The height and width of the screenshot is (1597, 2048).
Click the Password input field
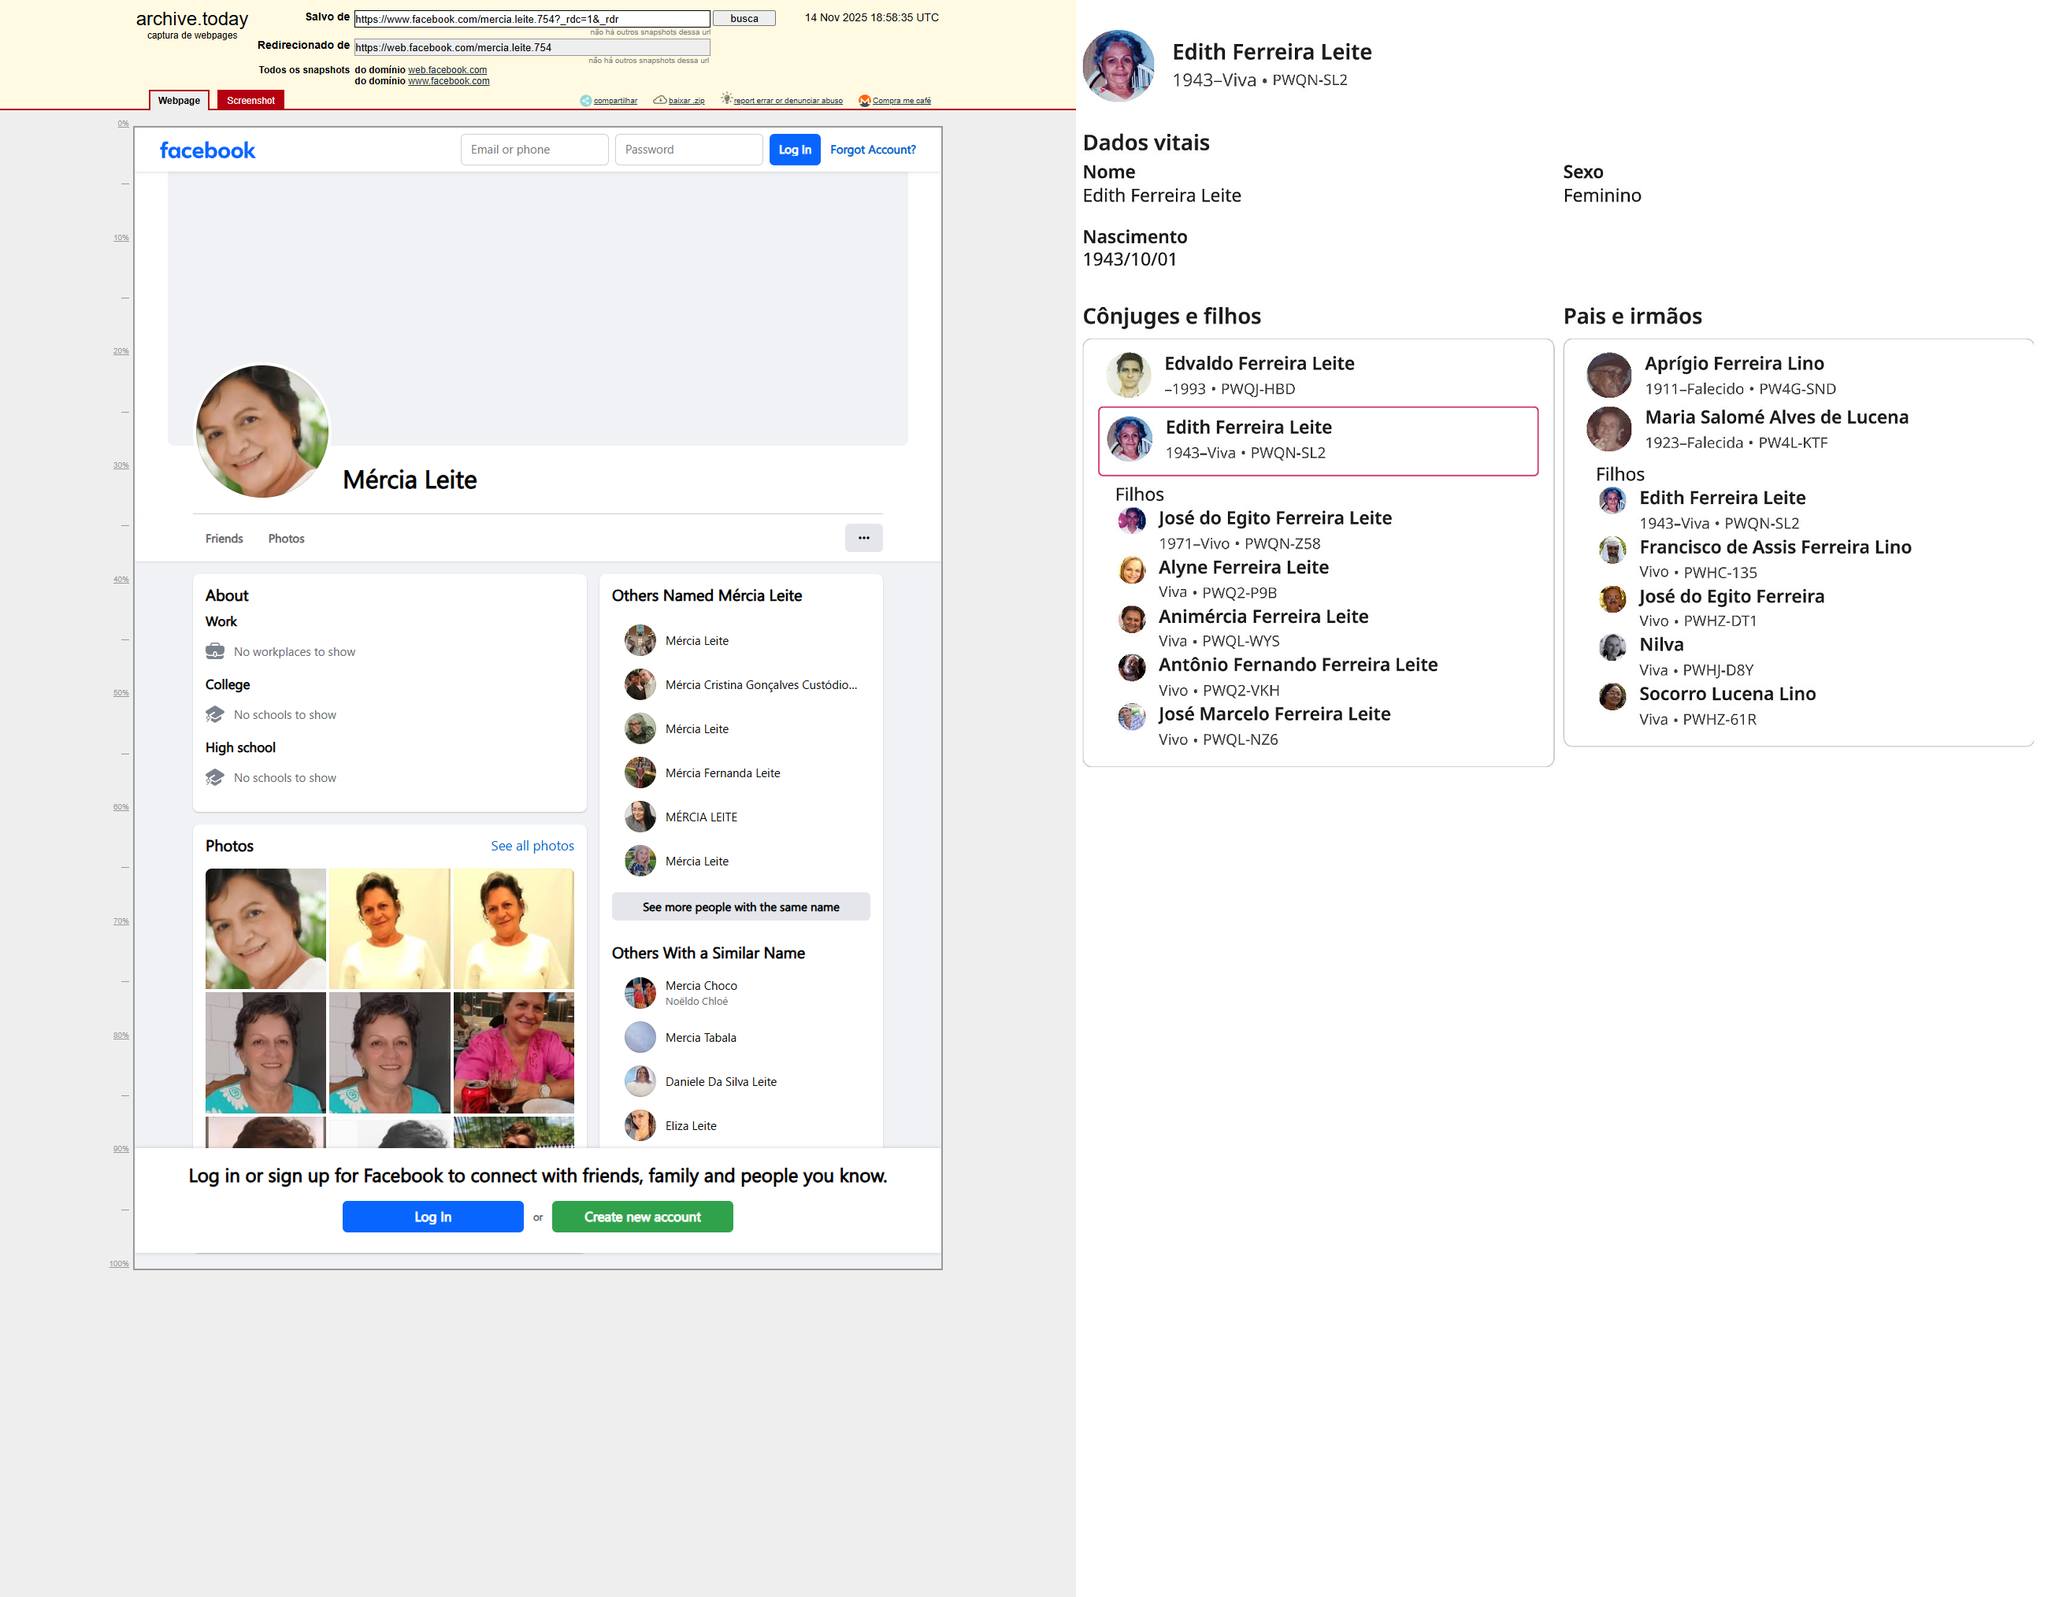point(688,150)
